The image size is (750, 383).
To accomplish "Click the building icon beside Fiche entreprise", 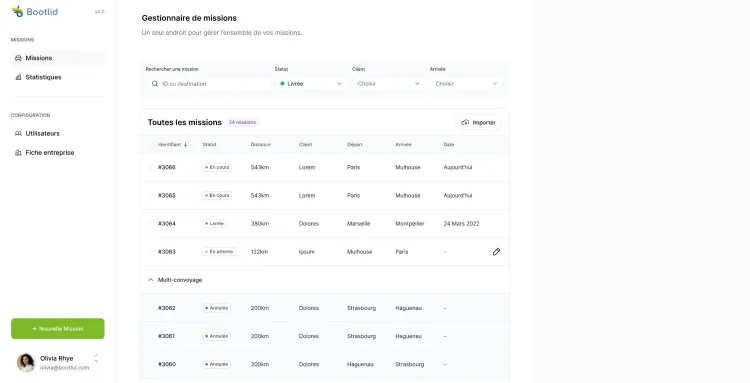I will (x=18, y=153).
